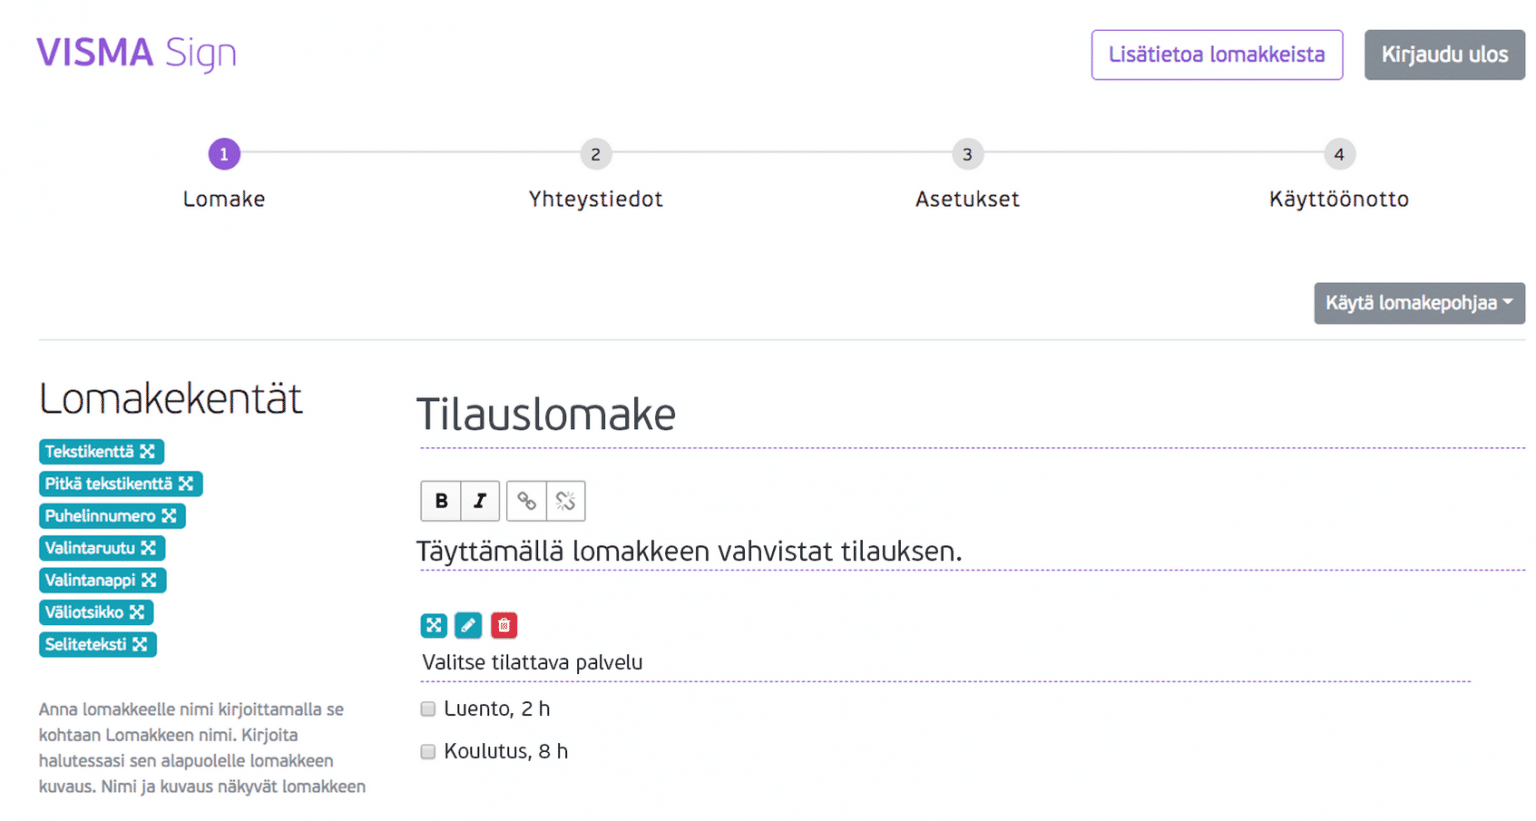Check the Luento, 2 h checkbox
The width and height of the screenshot is (1536, 821).
(427, 708)
